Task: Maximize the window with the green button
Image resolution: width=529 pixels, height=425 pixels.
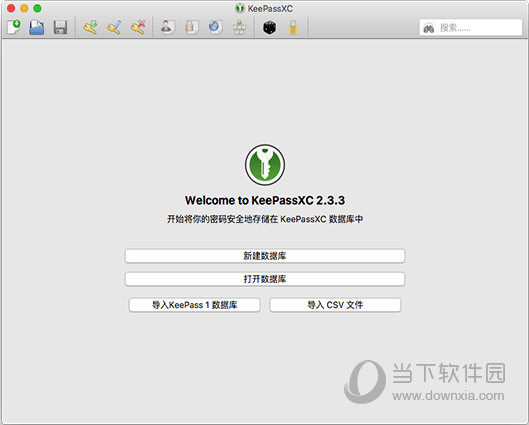Action: [37, 8]
